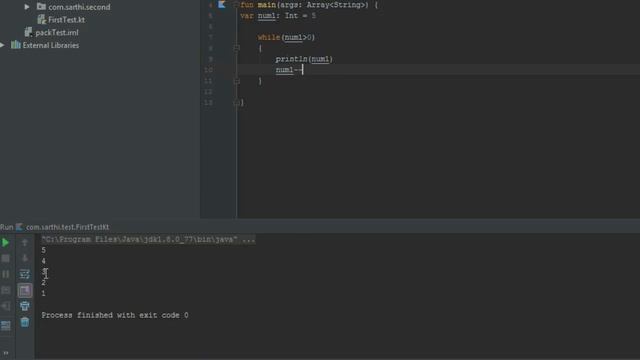The image size is (640, 360).
Task: Click the up-arrow stack trace icon
Action: point(24,242)
